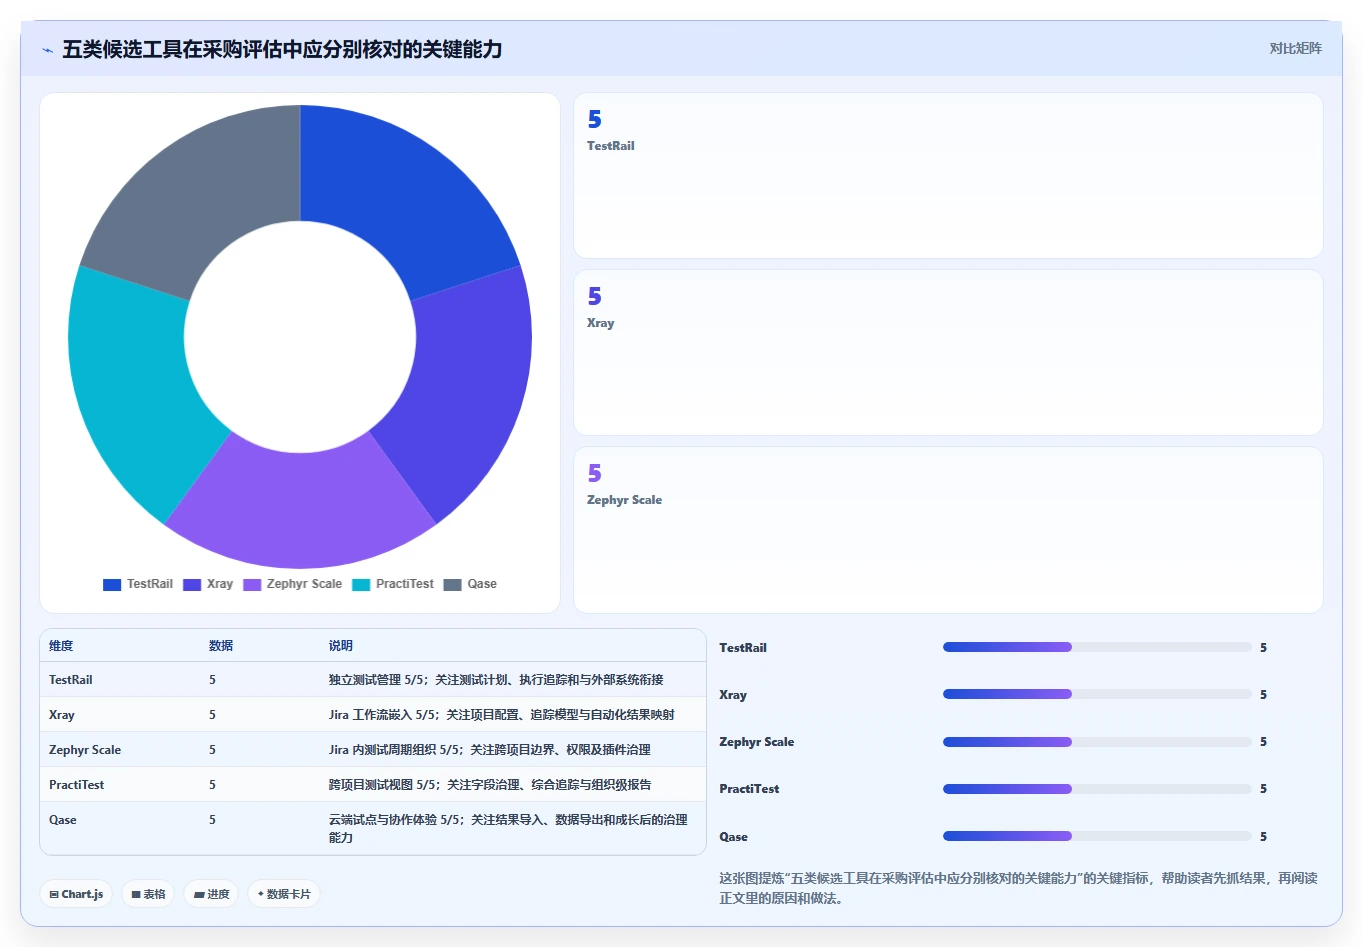Click the description starting 跨项目测试视图 5/5
Screen dimensions: 1363x947
[x=490, y=785]
